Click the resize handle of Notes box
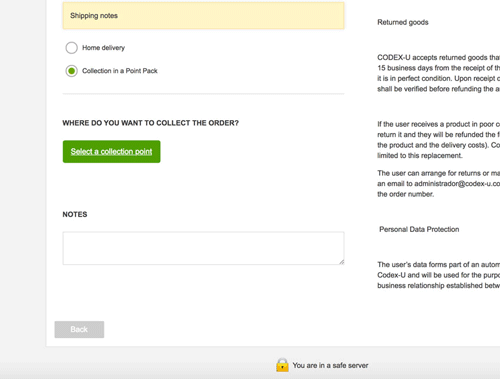Viewport: 500px width, 379px height. pyautogui.click(x=342, y=262)
